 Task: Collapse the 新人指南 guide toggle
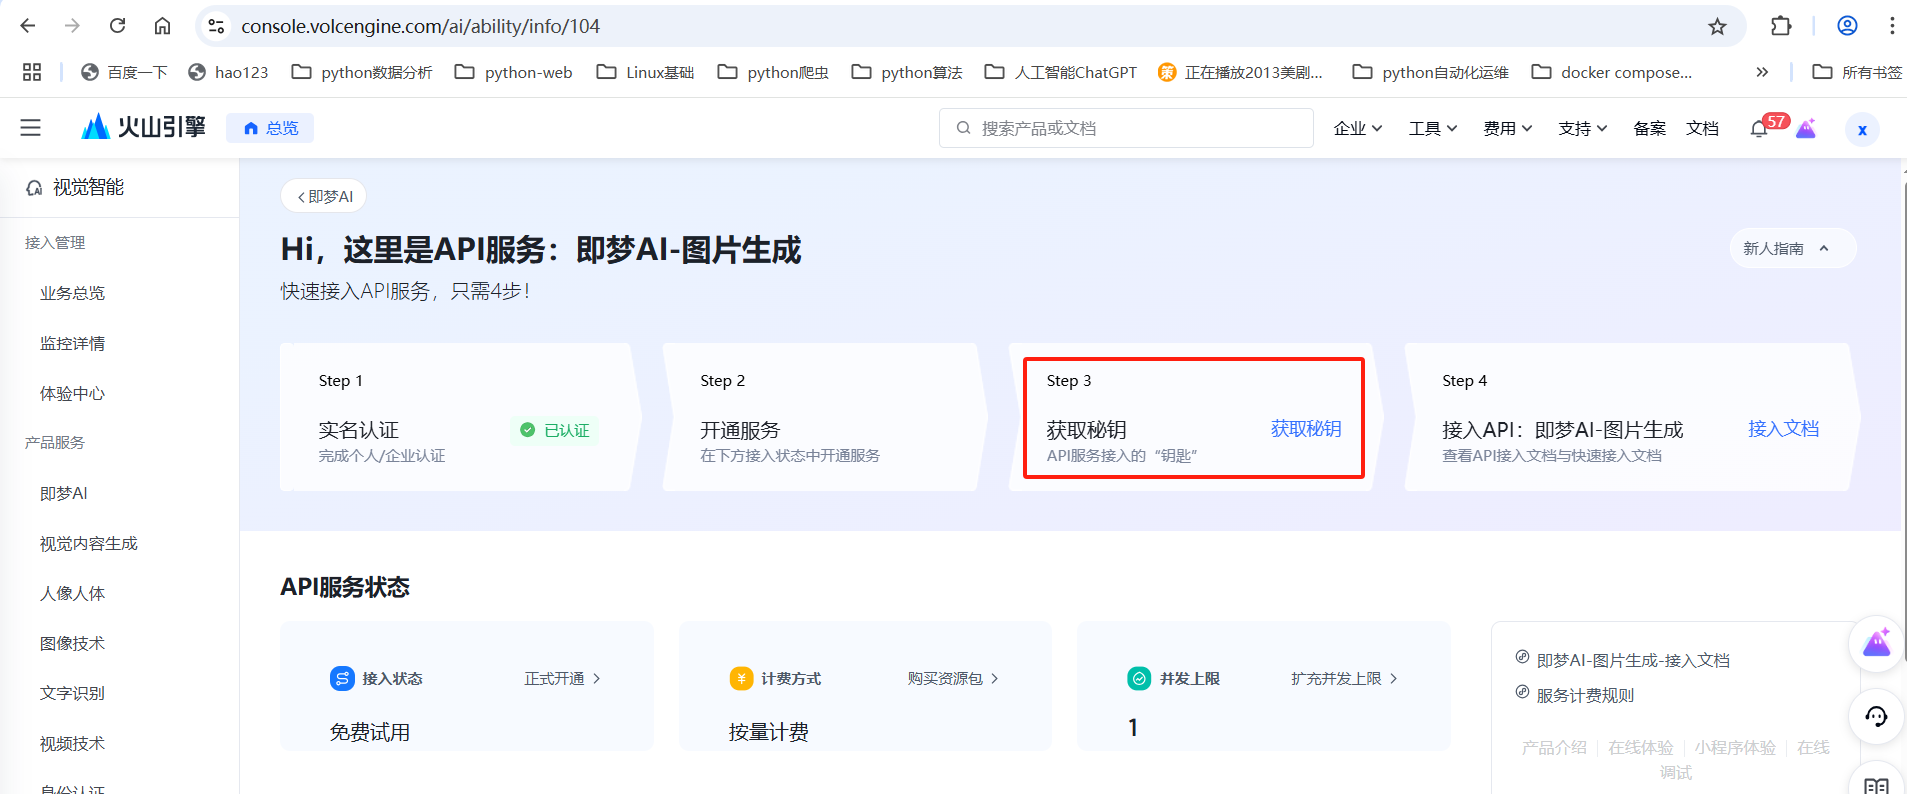(1792, 248)
